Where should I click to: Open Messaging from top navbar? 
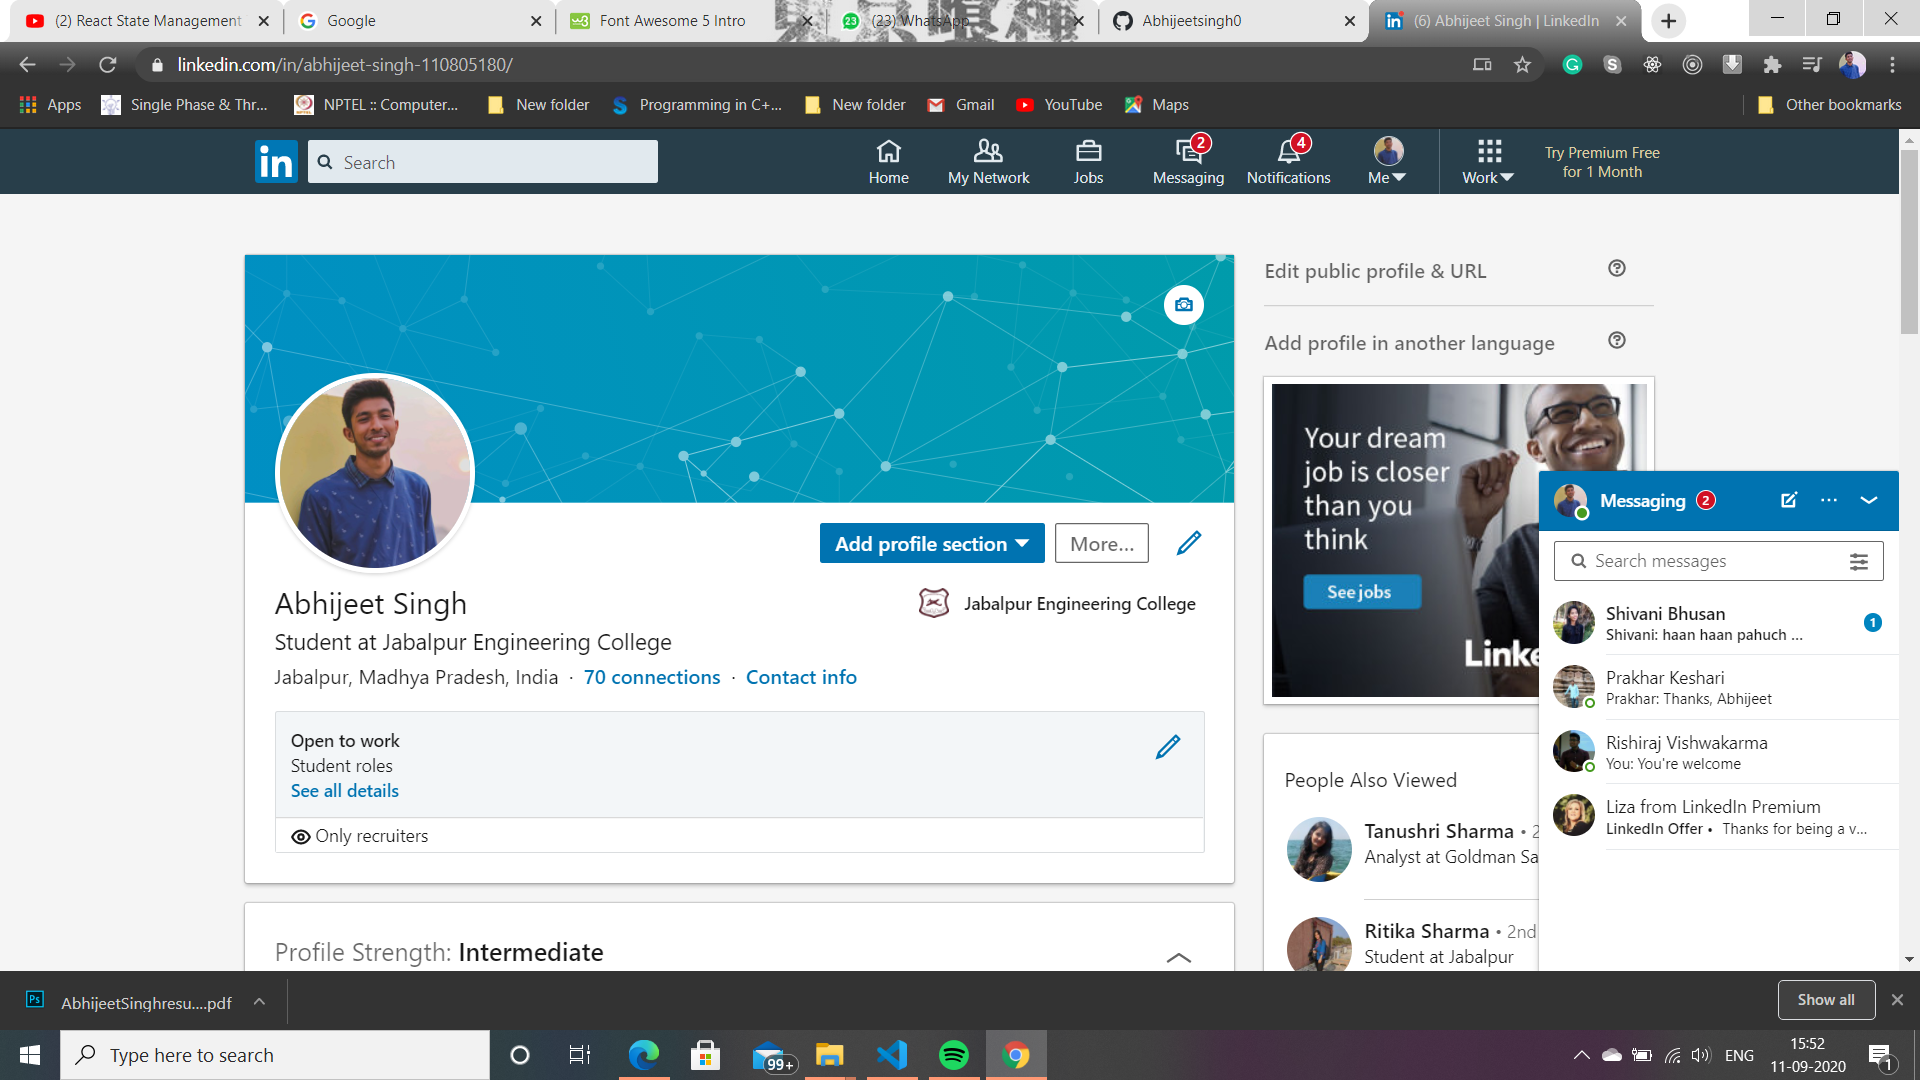coord(1188,162)
